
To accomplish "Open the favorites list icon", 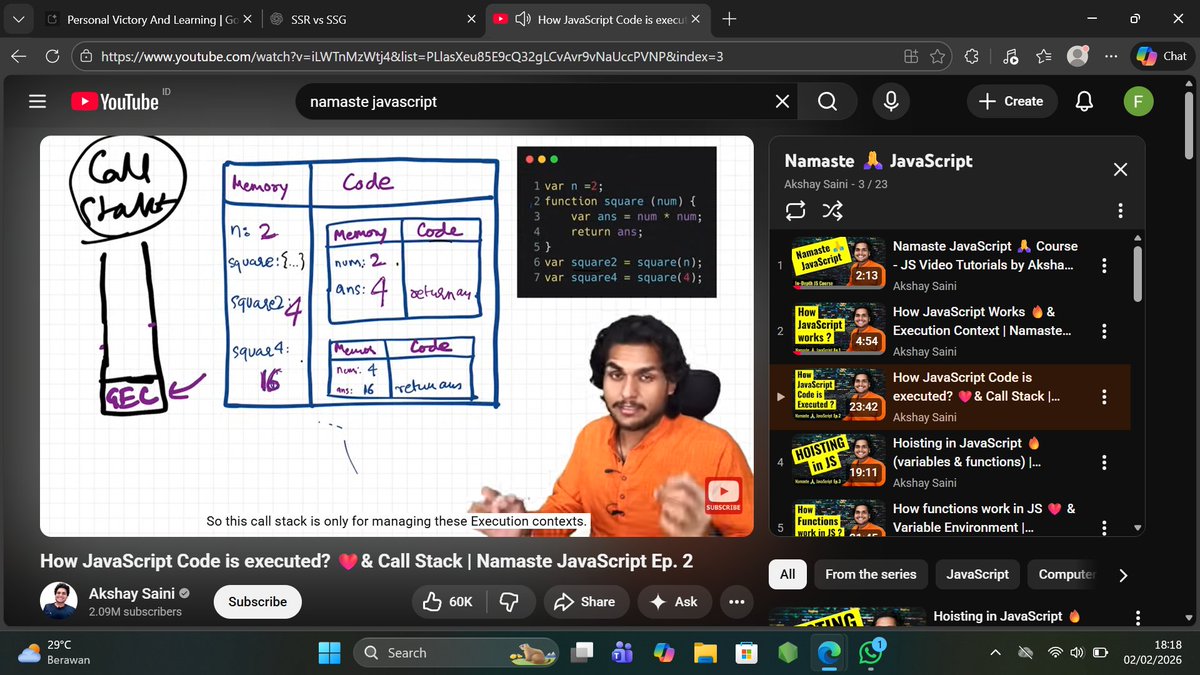I will coord(1045,57).
